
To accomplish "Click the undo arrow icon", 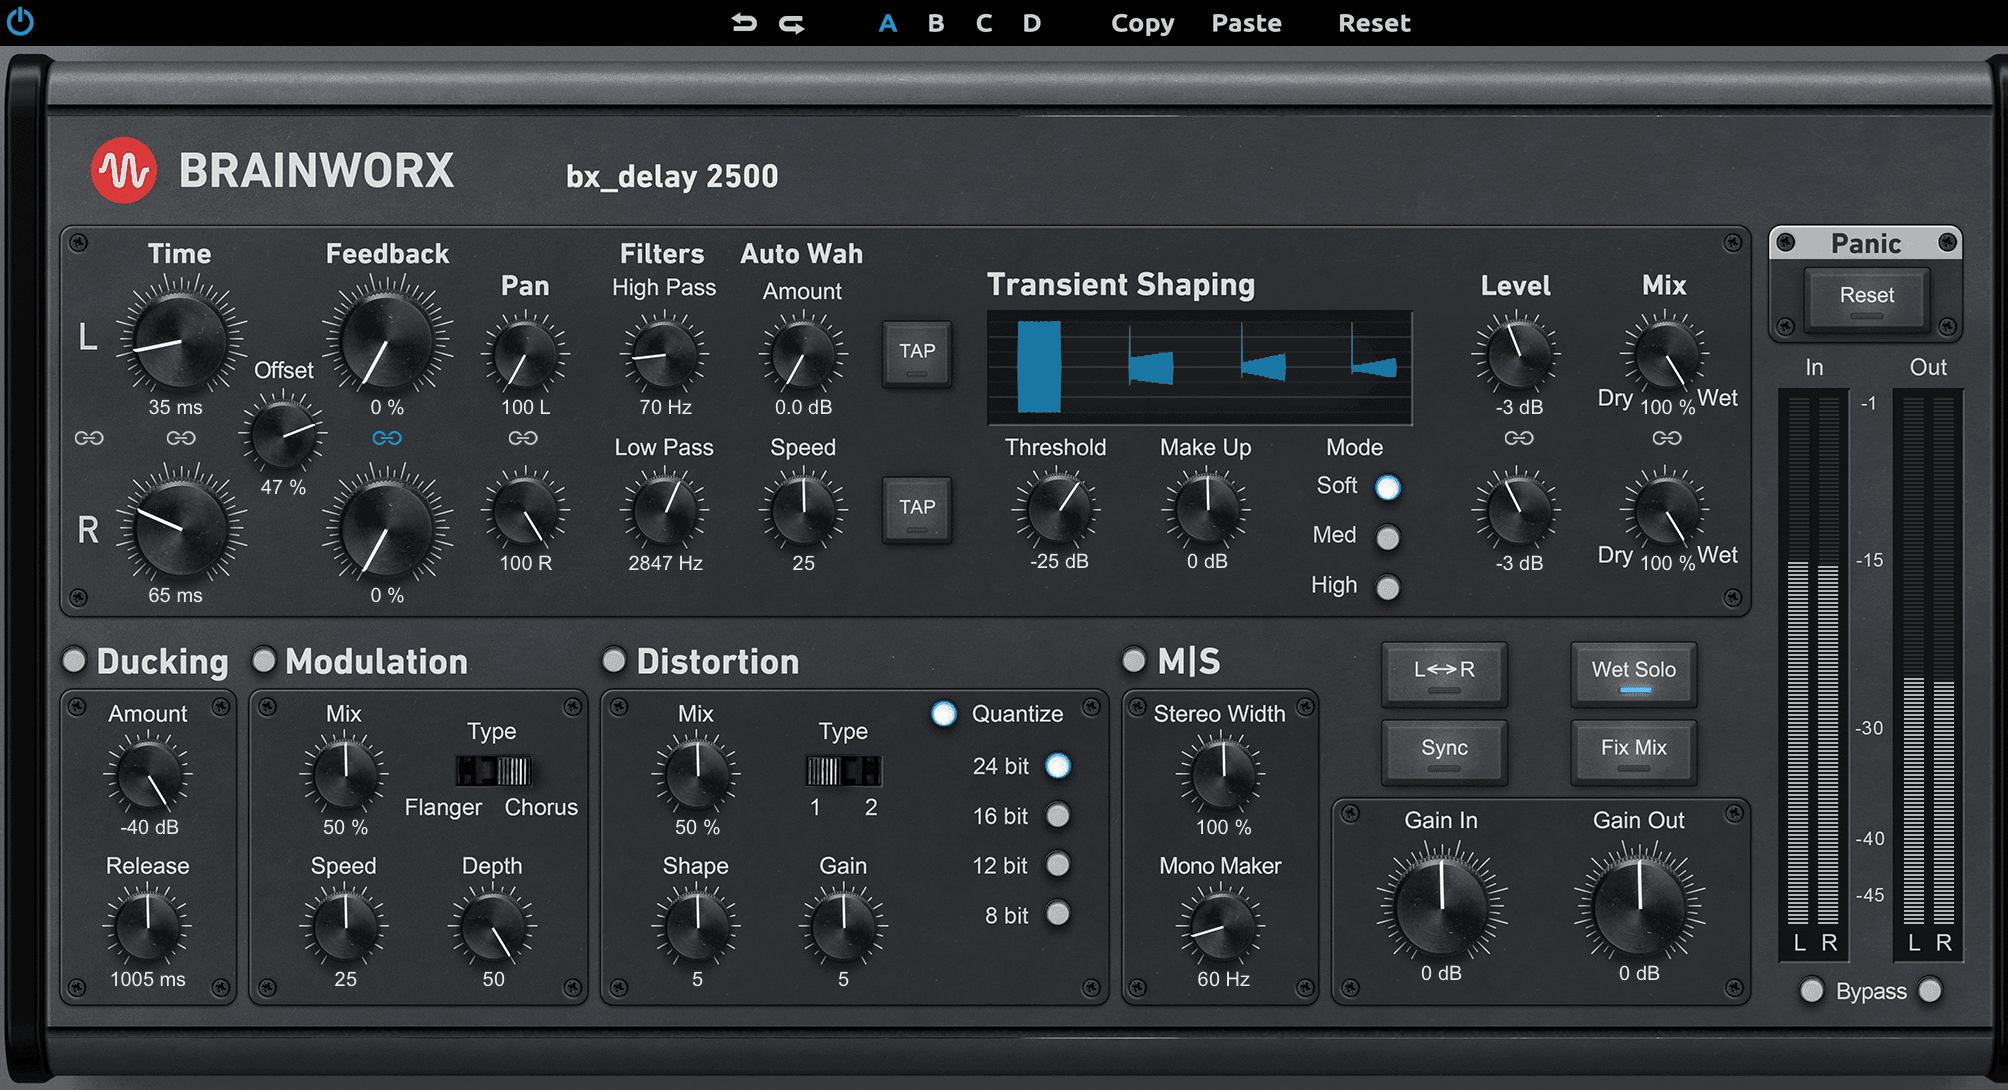I will pos(744,23).
